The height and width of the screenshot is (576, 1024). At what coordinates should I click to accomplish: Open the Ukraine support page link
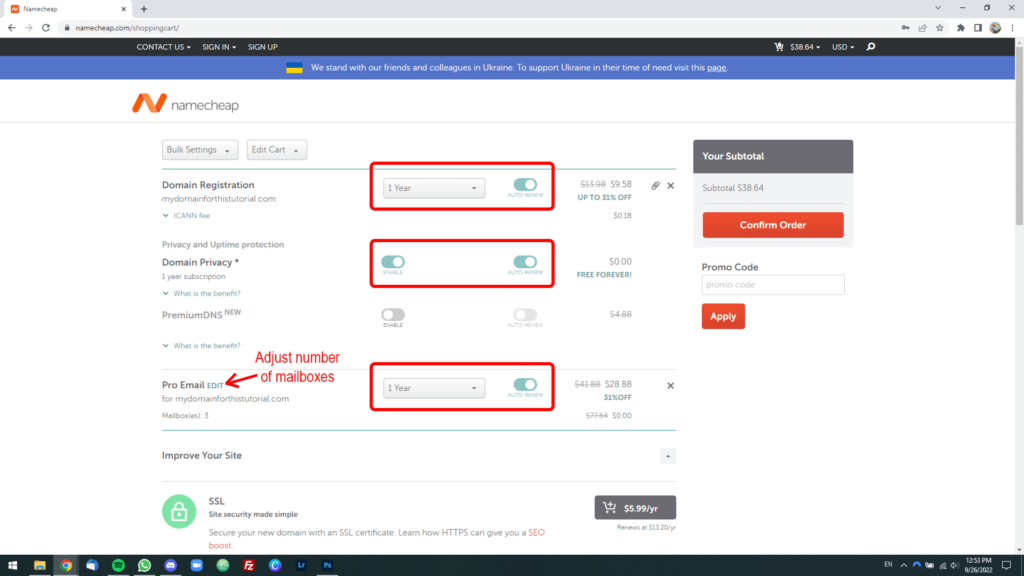click(x=716, y=67)
